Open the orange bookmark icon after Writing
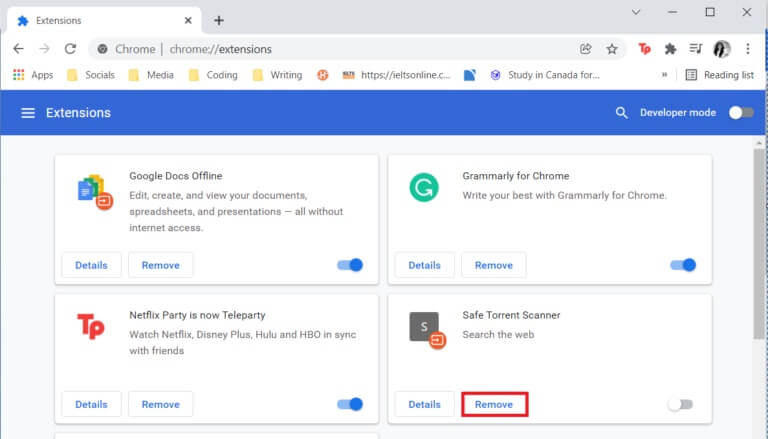Screen dimensions: 768x439 [x=322, y=75]
